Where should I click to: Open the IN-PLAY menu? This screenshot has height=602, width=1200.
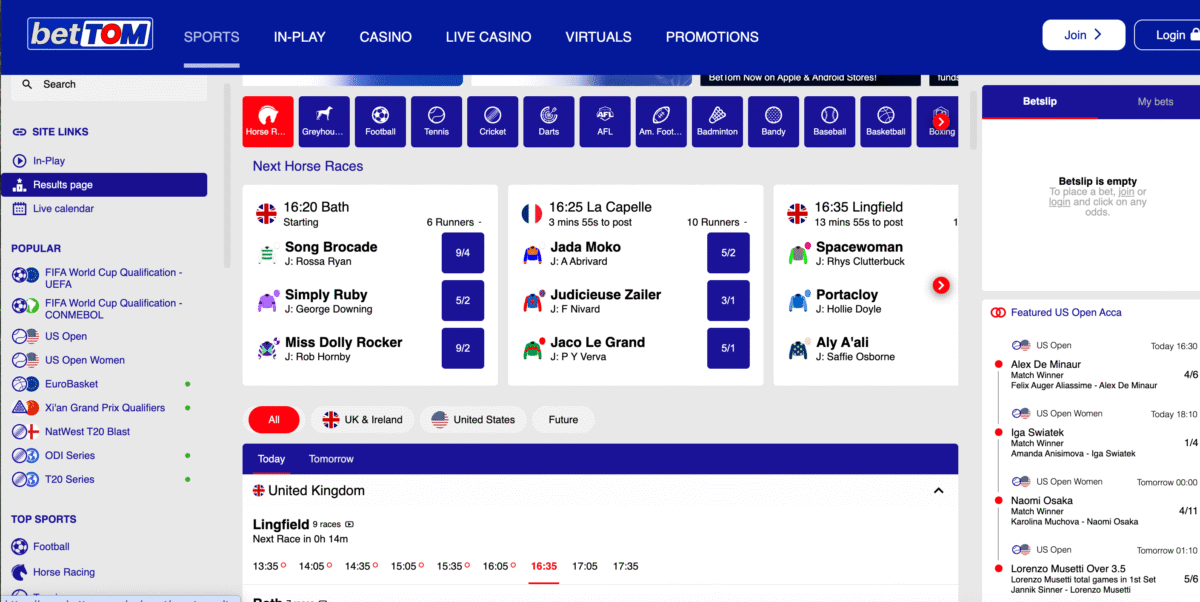coord(300,37)
